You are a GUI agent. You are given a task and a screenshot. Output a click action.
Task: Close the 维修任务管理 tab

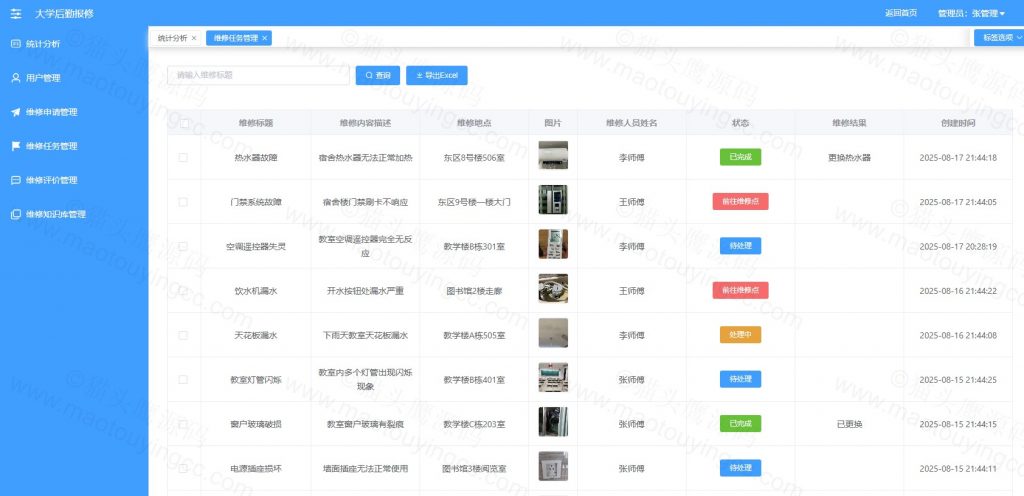tap(264, 39)
